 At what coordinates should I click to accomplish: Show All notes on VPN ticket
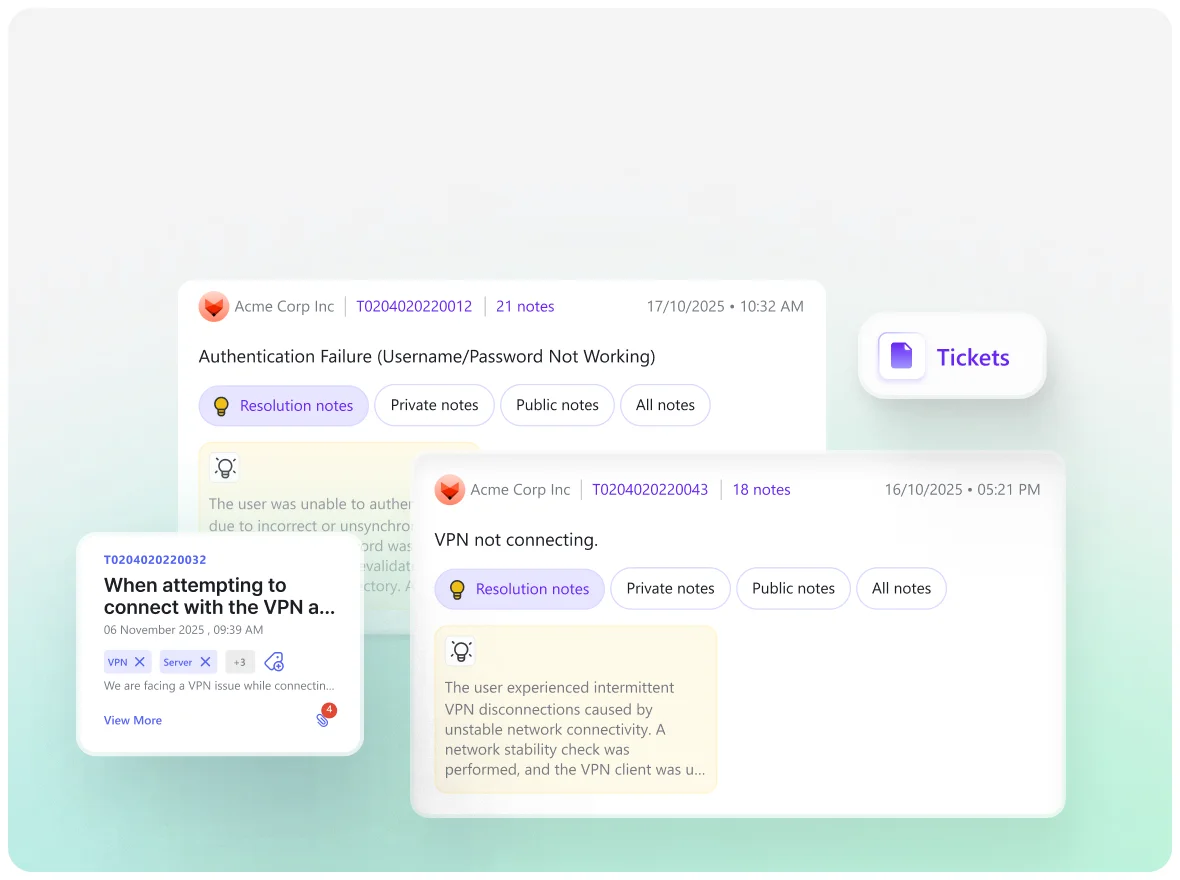901,589
